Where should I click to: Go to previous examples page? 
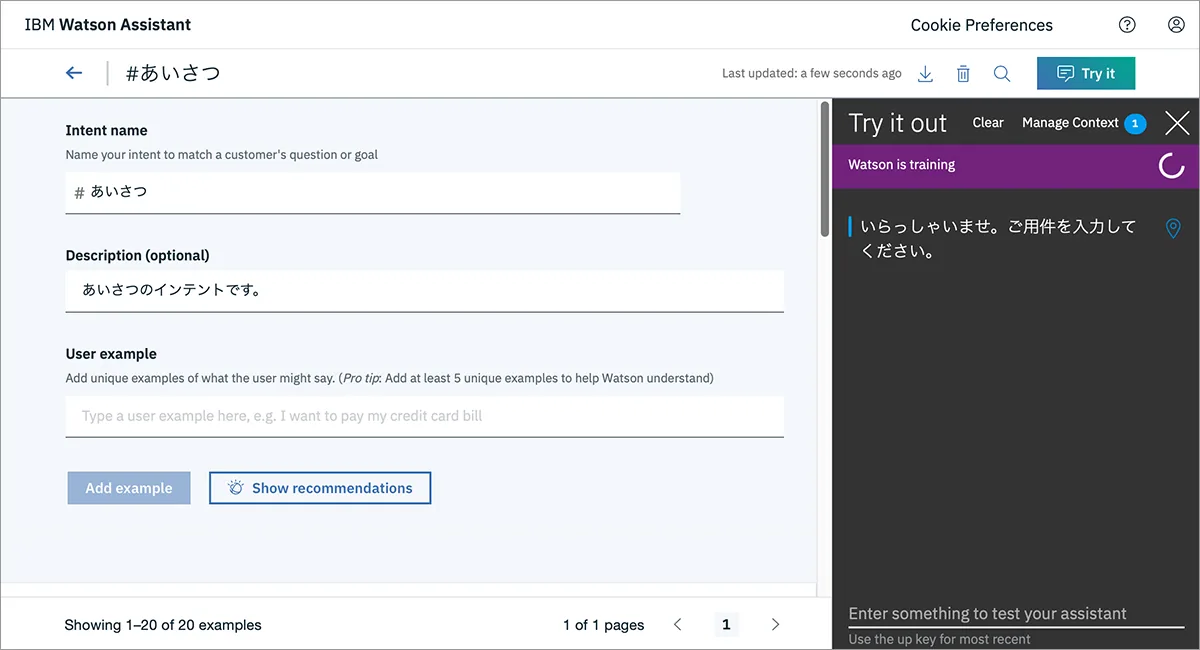click(678, 624)
